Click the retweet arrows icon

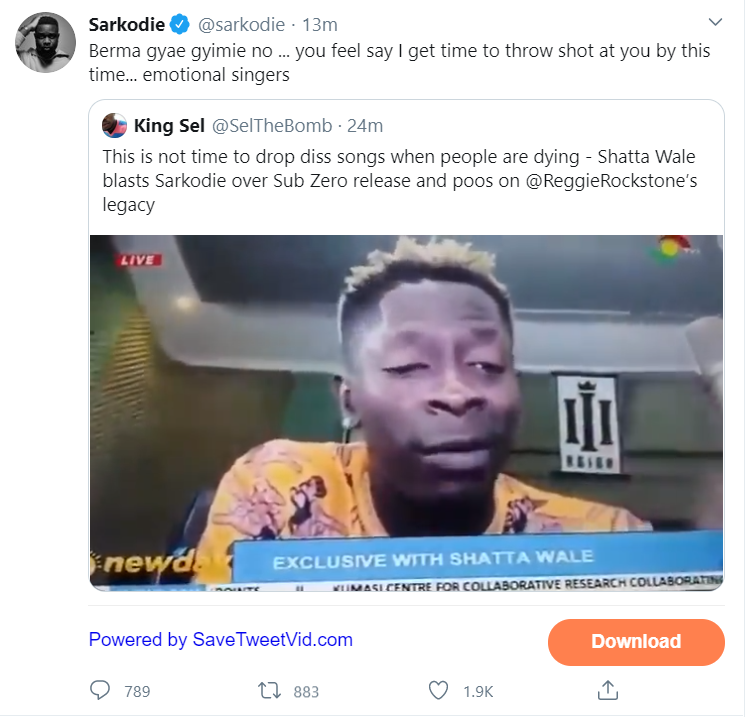[268, 690]
